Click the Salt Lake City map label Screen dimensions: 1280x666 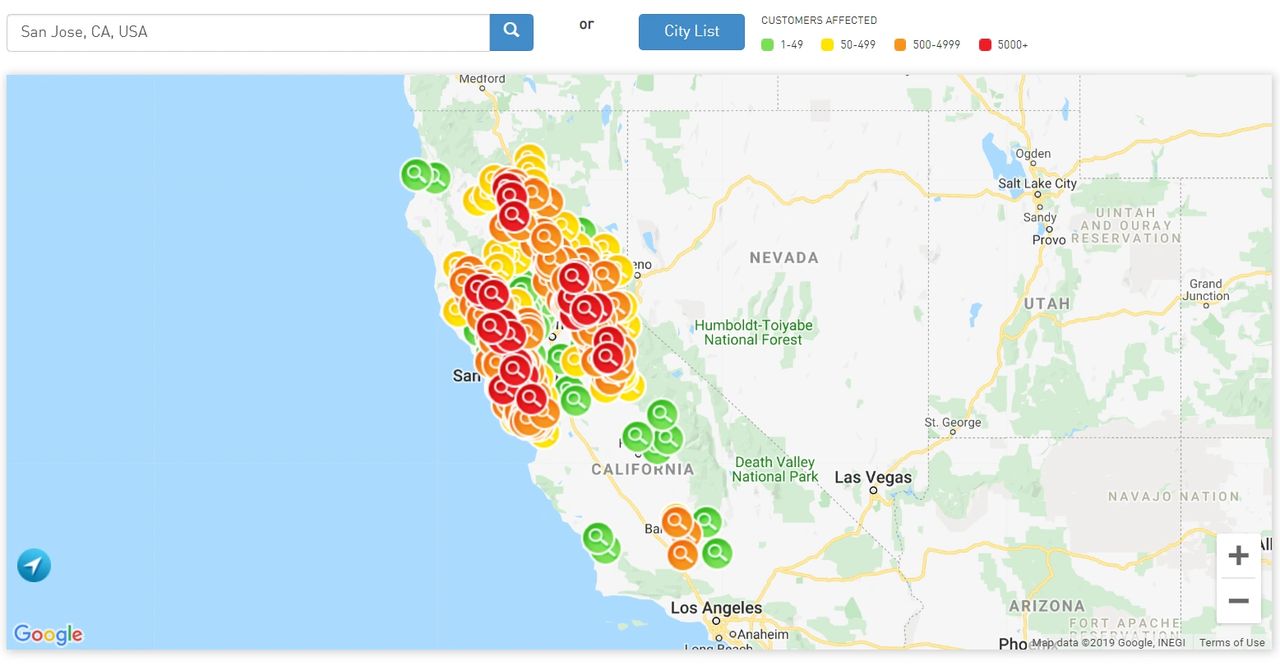1037,184
